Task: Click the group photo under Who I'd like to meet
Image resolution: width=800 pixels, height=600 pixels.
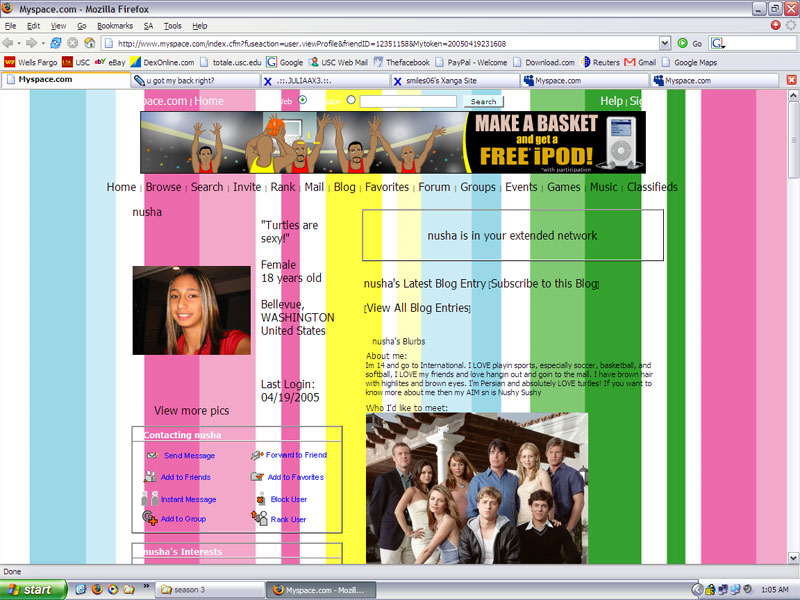Action: 477,488
